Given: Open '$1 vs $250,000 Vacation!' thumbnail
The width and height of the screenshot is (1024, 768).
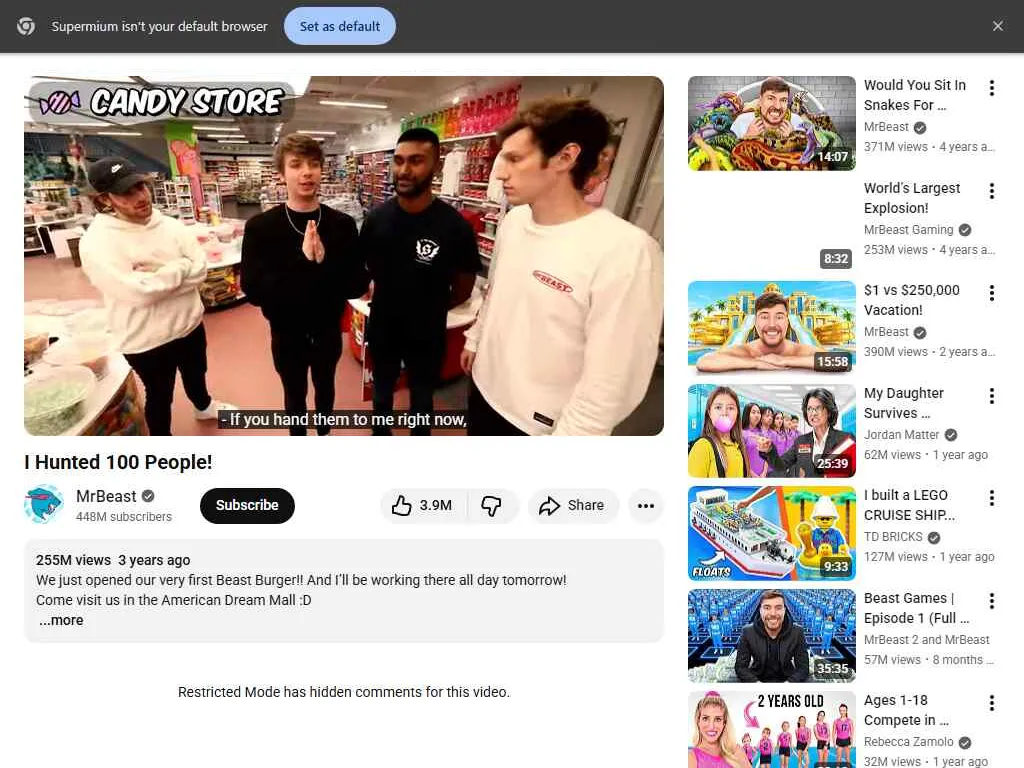Looking at the screenshot, I should [771, 328].
